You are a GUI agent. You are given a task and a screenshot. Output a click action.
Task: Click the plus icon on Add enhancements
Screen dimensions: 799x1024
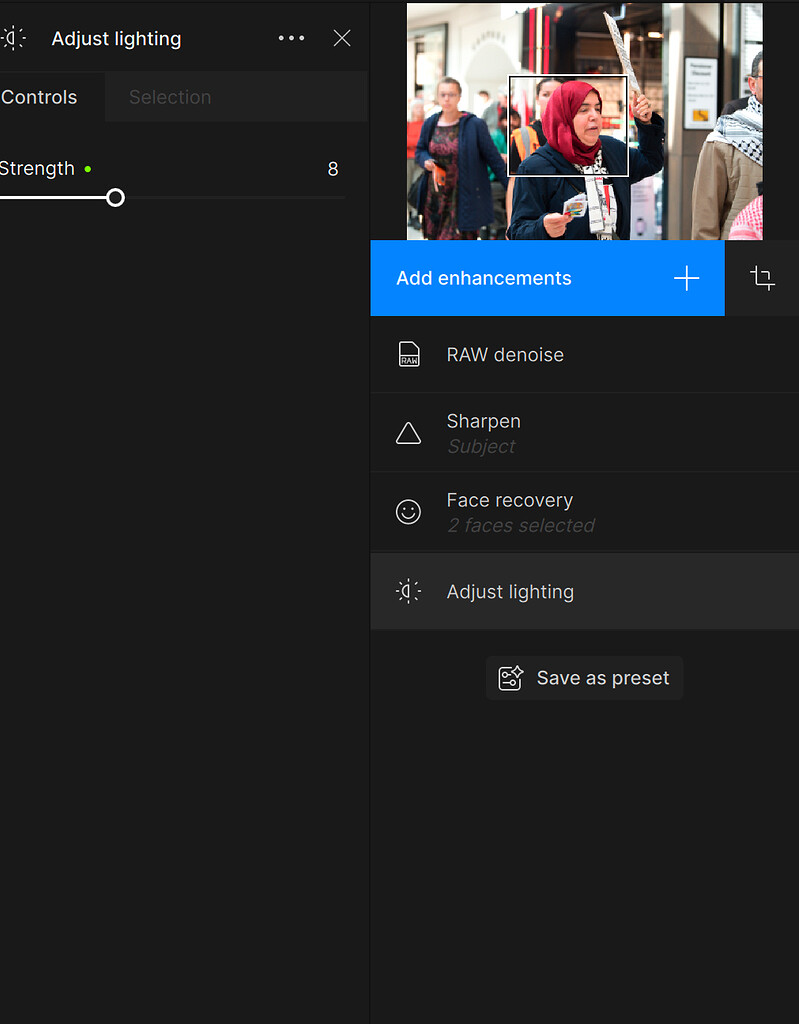point(687,278)
